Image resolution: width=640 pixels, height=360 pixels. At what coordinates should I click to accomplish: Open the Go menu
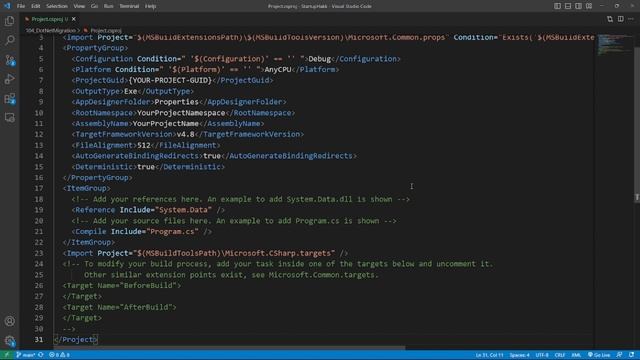pos(94,6)
